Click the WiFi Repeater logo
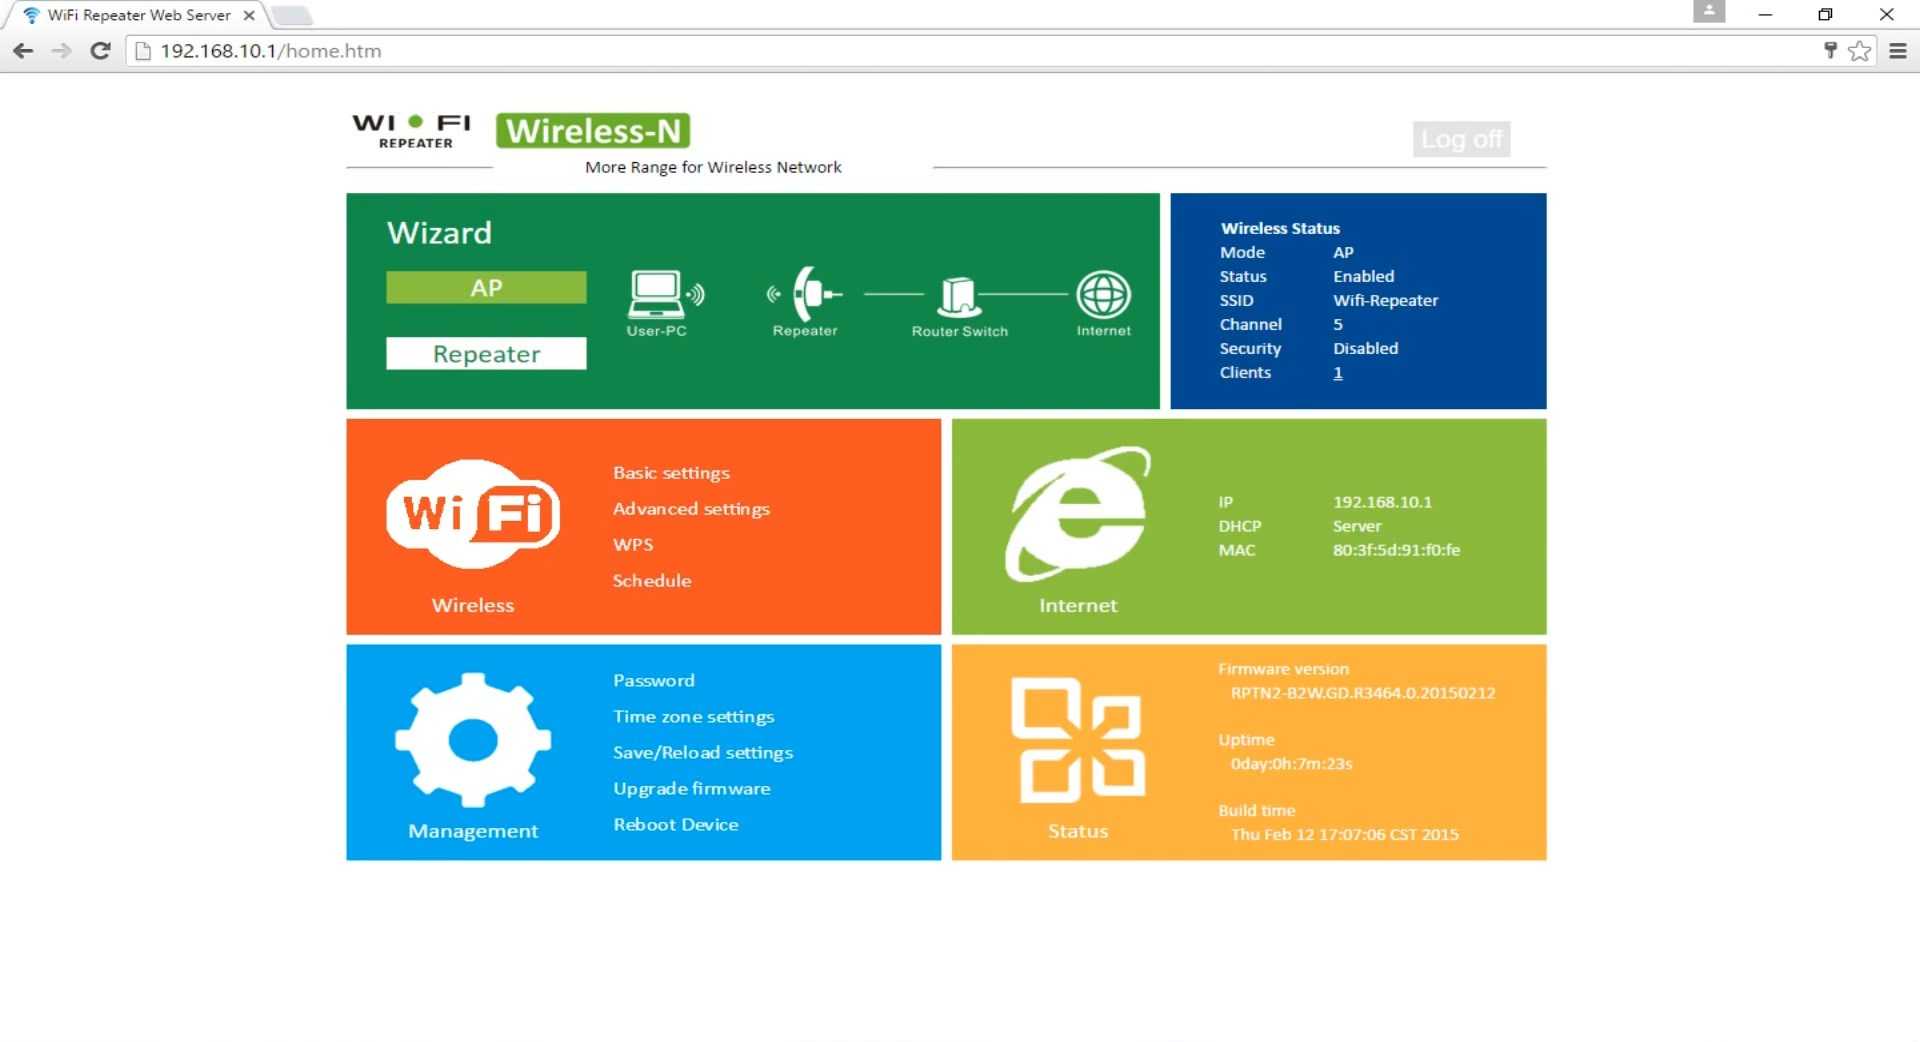The width and height of the screenshot is (1920, 1042). tap(412, 130)
